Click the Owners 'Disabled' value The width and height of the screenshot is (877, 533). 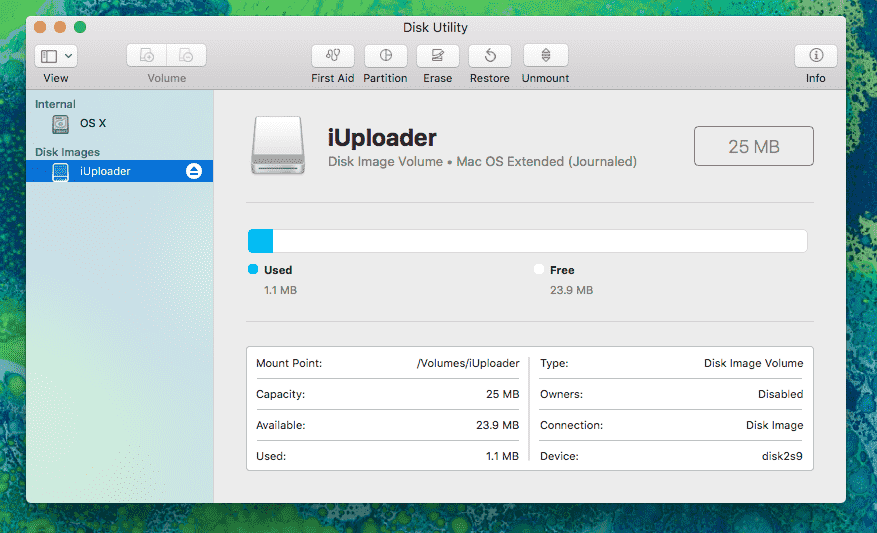coord(781,394)
